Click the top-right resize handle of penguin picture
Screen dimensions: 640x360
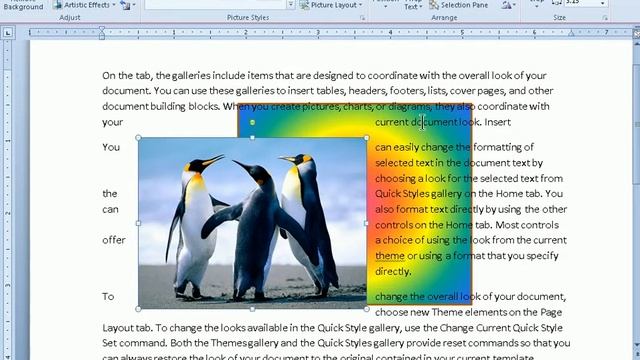pos(367,138)
